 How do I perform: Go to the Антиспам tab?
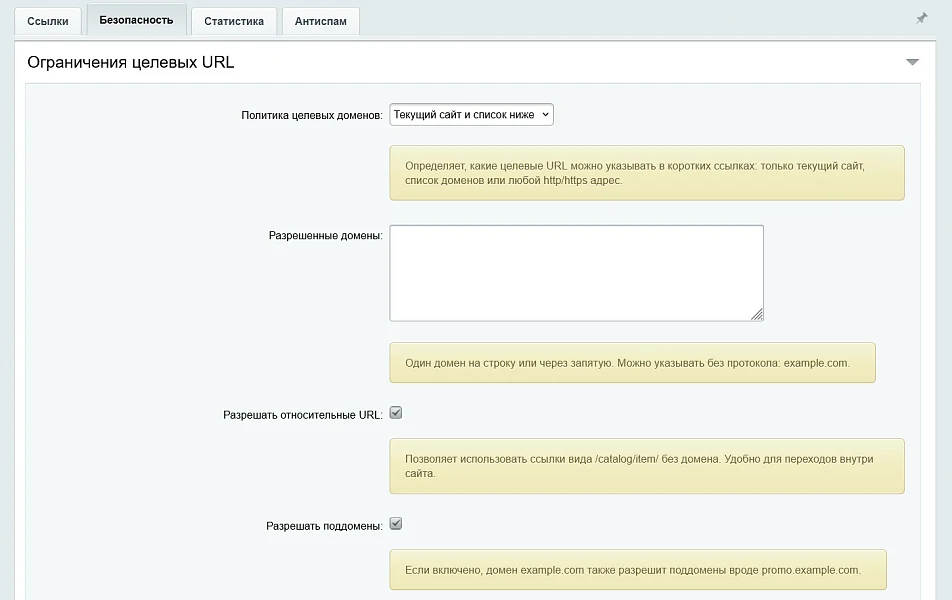321,21
